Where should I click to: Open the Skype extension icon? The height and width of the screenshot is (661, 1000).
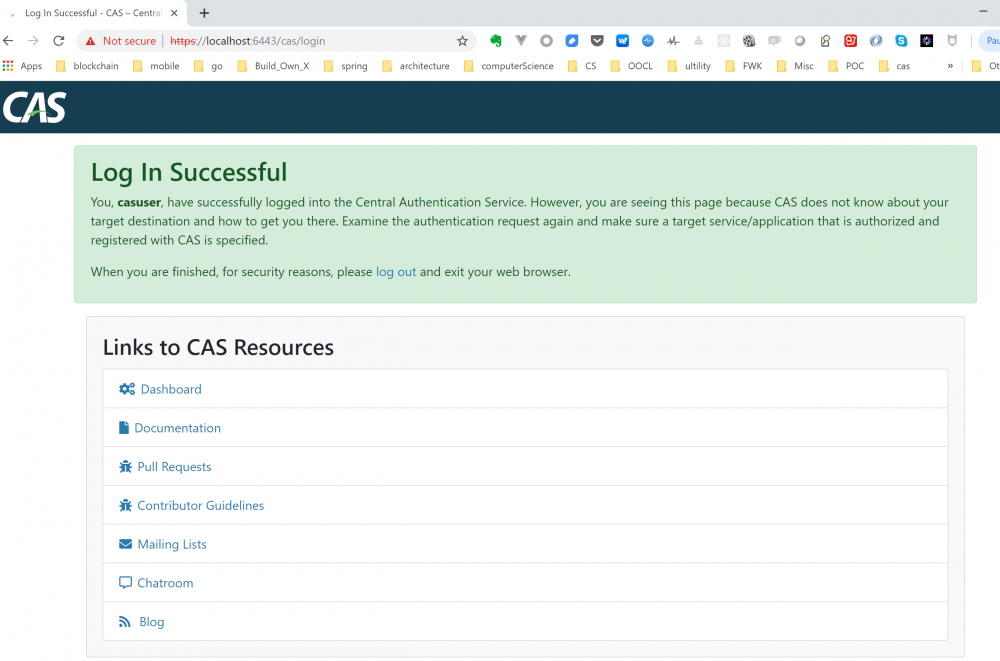click(x=901, y=41)
